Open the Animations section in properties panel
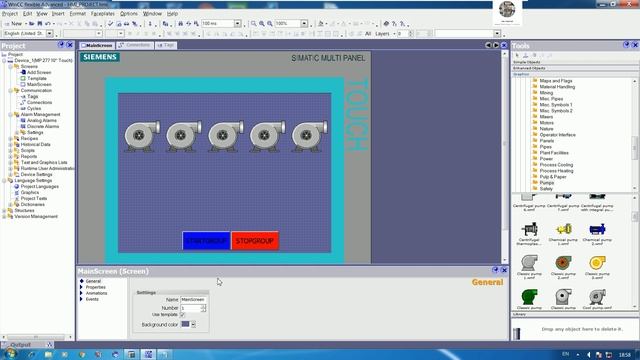Image resolution: width=640 pixels, height=360 pixels. tap(96, 293)
